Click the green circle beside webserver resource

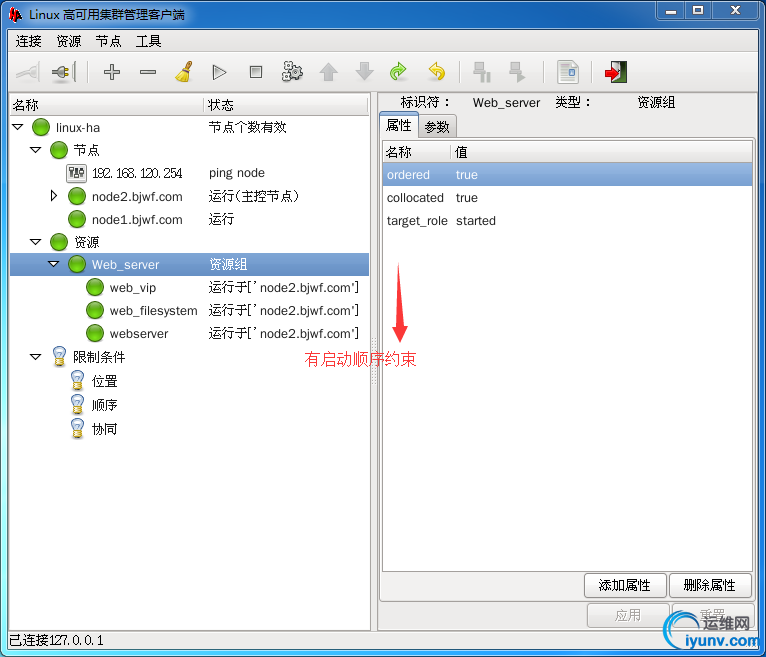click(95, 334)
